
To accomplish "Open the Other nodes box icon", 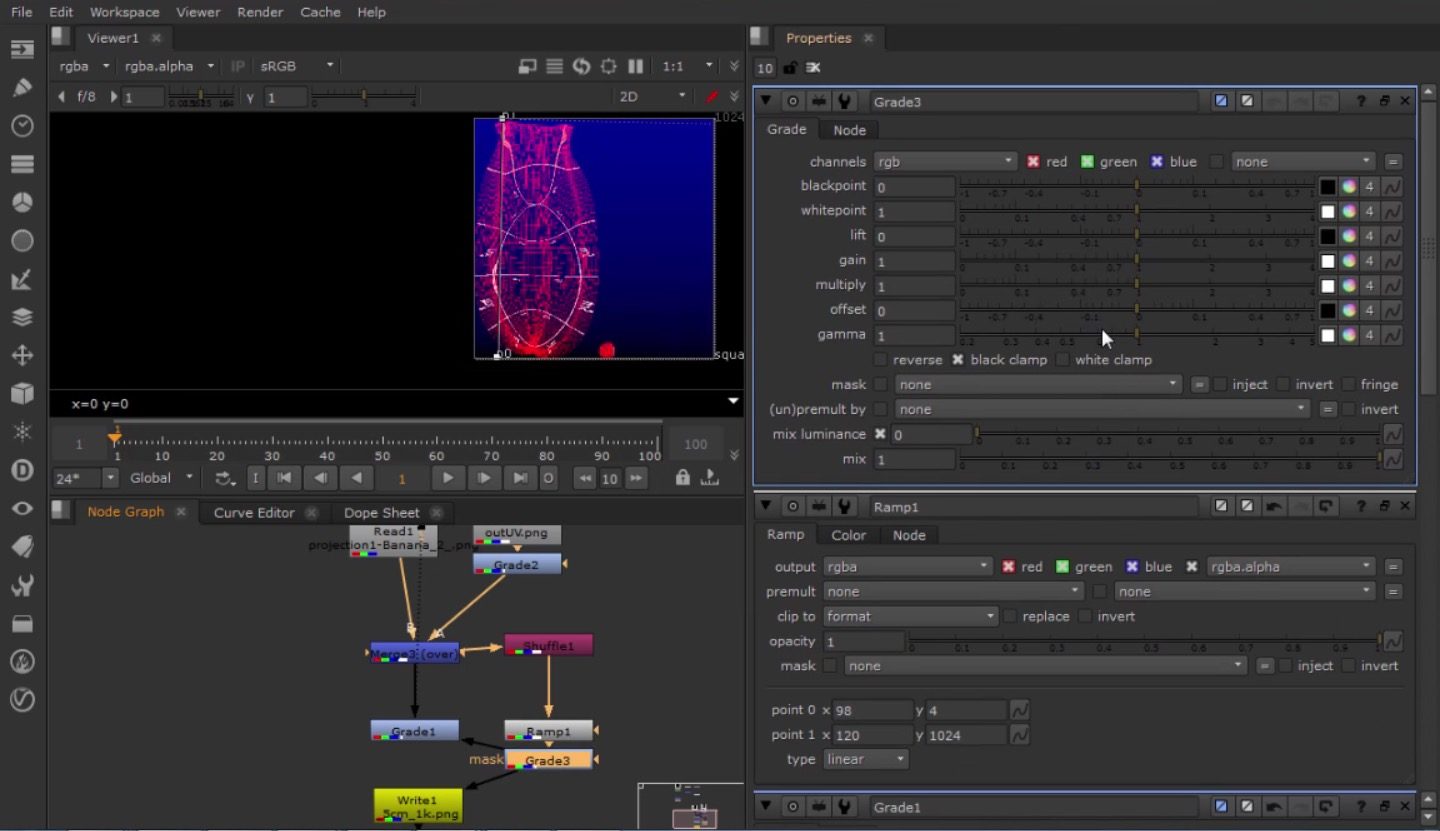I will coord(22,623).
